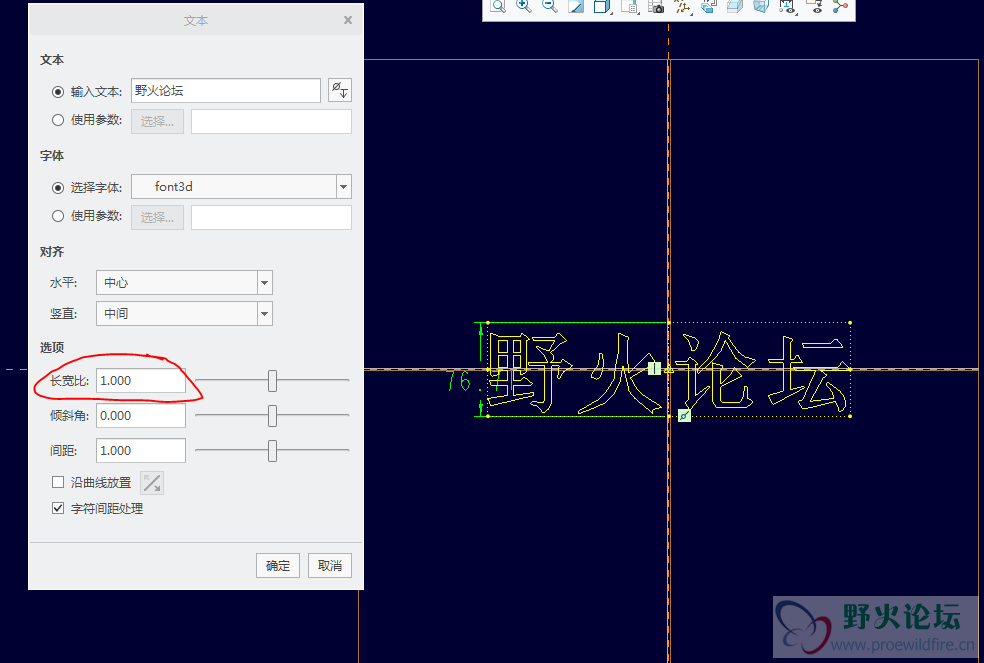Click the text orientation handle below the text
Image resolution: width=984 pixels, height=663 pixels.
click(x=684, y=416)
